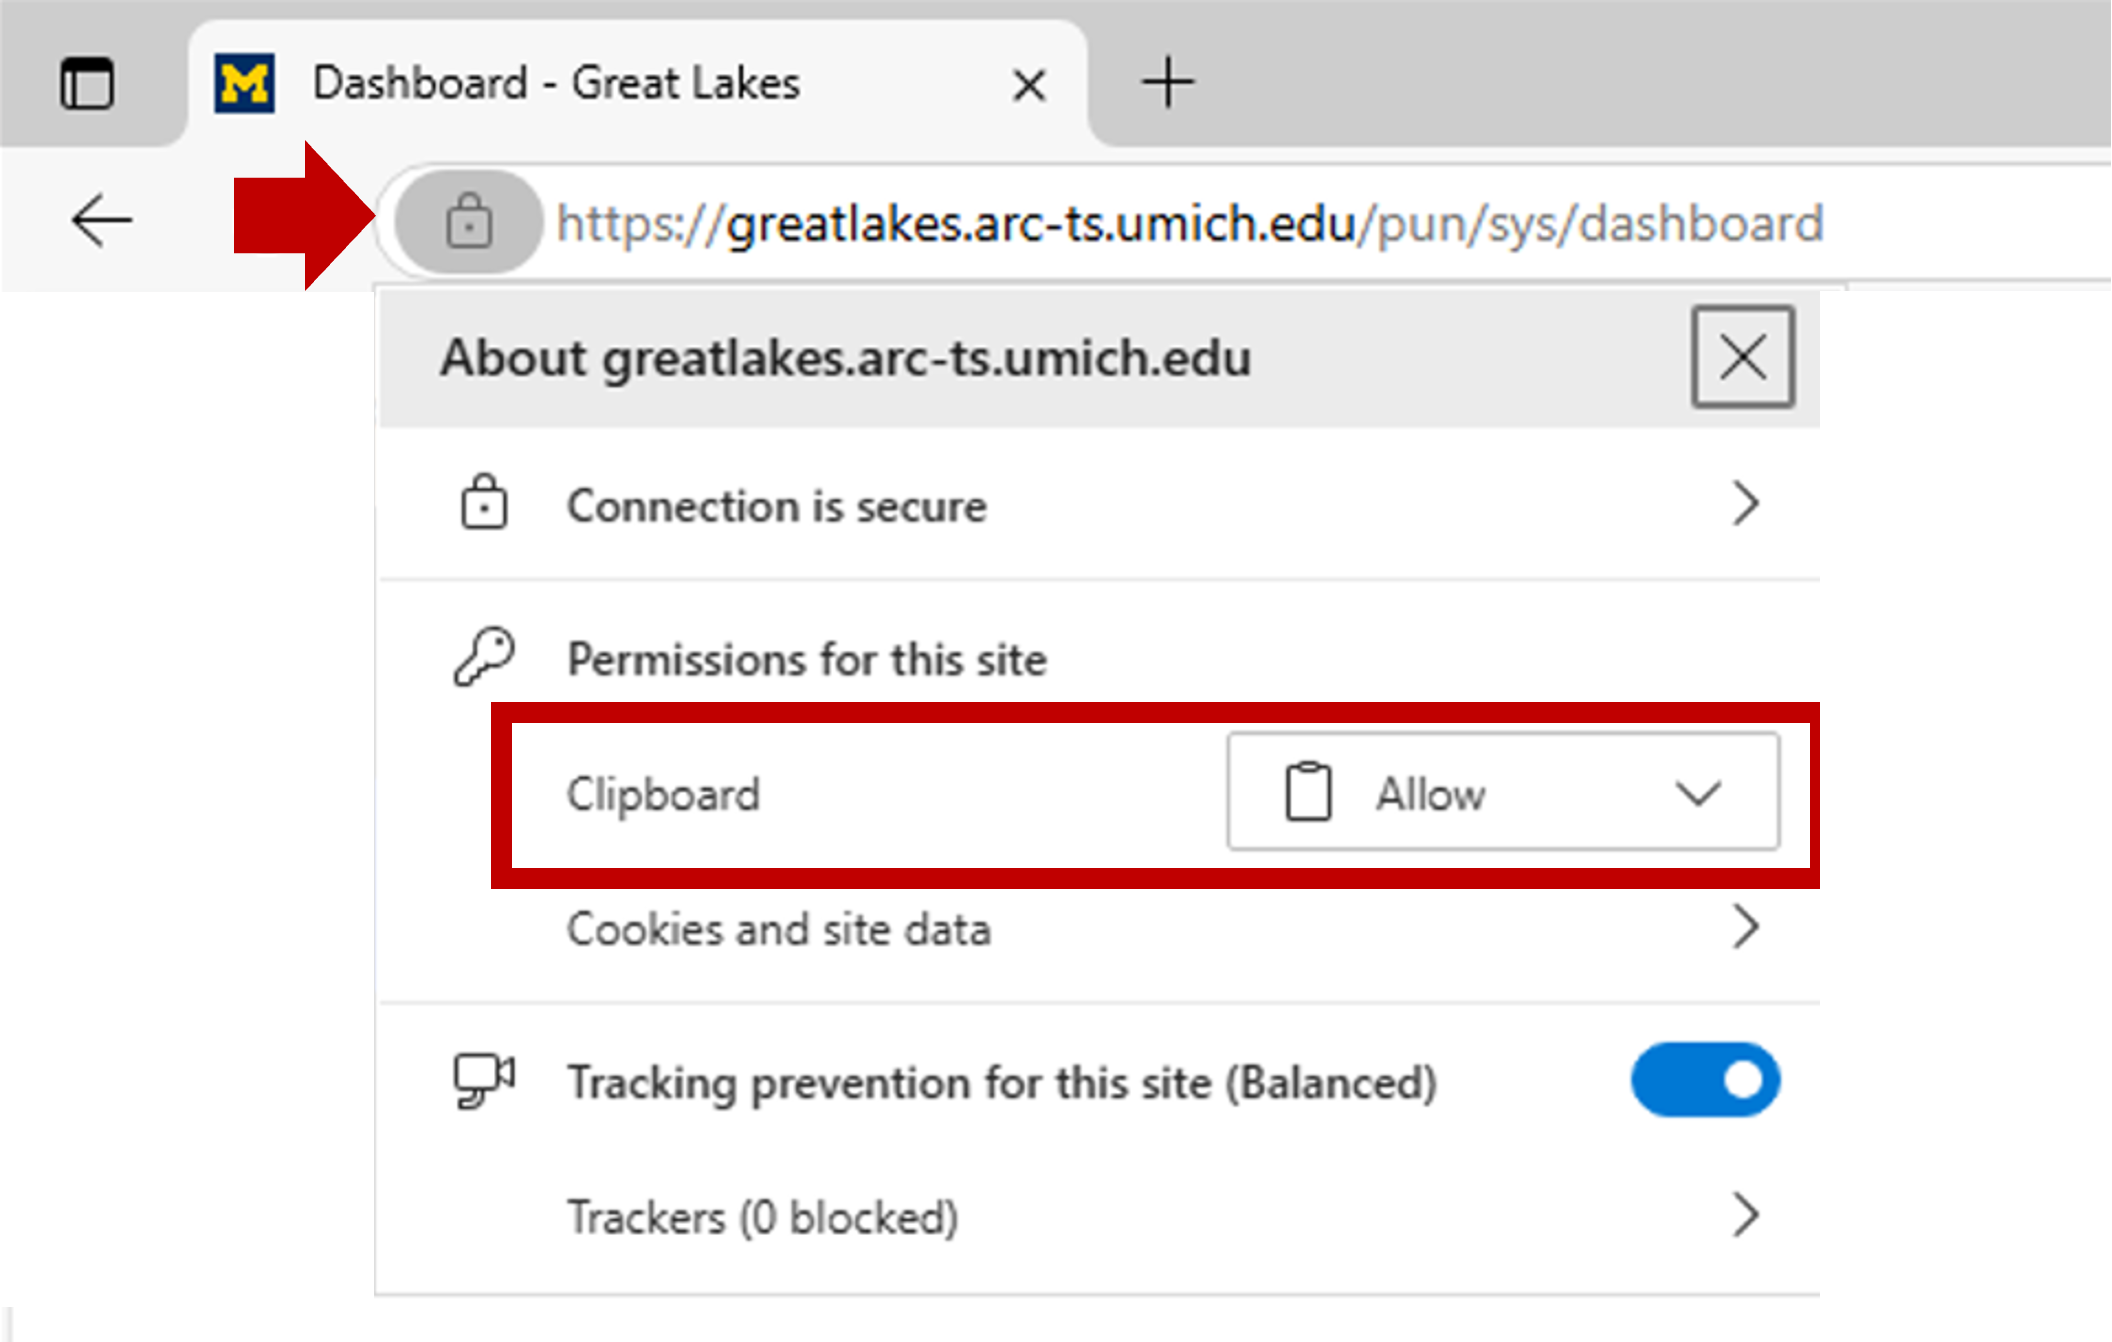
Task: Close the Dashboard - Great Lakes tab
Action: [x=1029, y=85]
